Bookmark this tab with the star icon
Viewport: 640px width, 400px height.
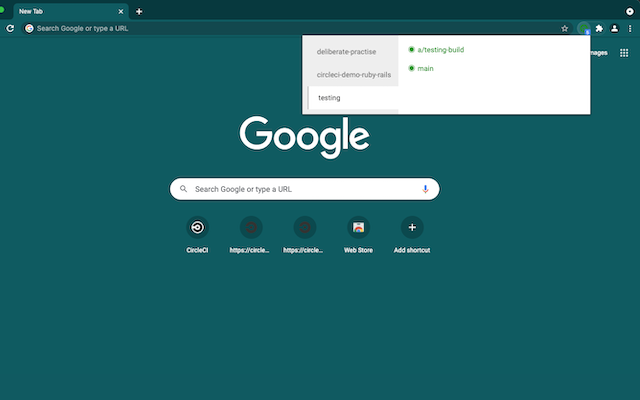click(564, 28)
